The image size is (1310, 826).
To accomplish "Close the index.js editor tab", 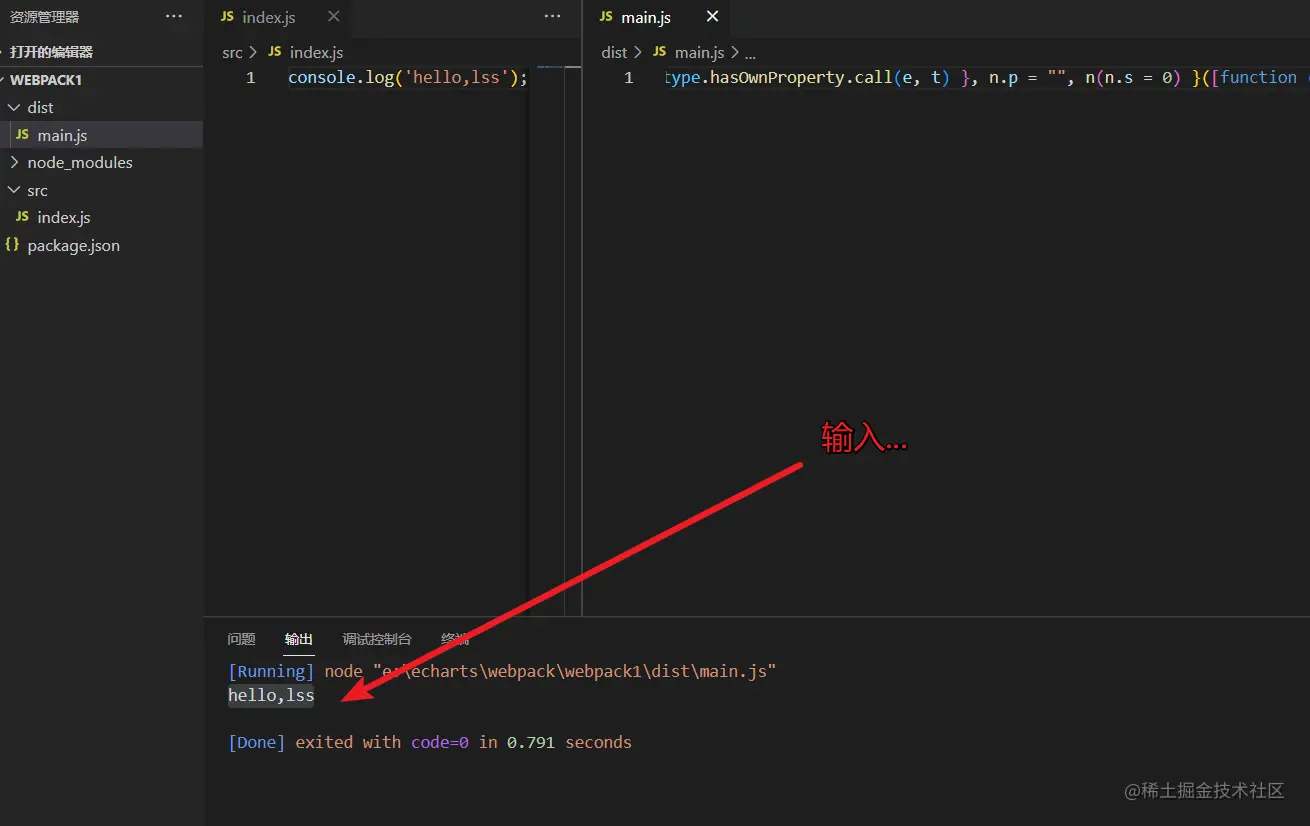I will (x=334, y=17).
